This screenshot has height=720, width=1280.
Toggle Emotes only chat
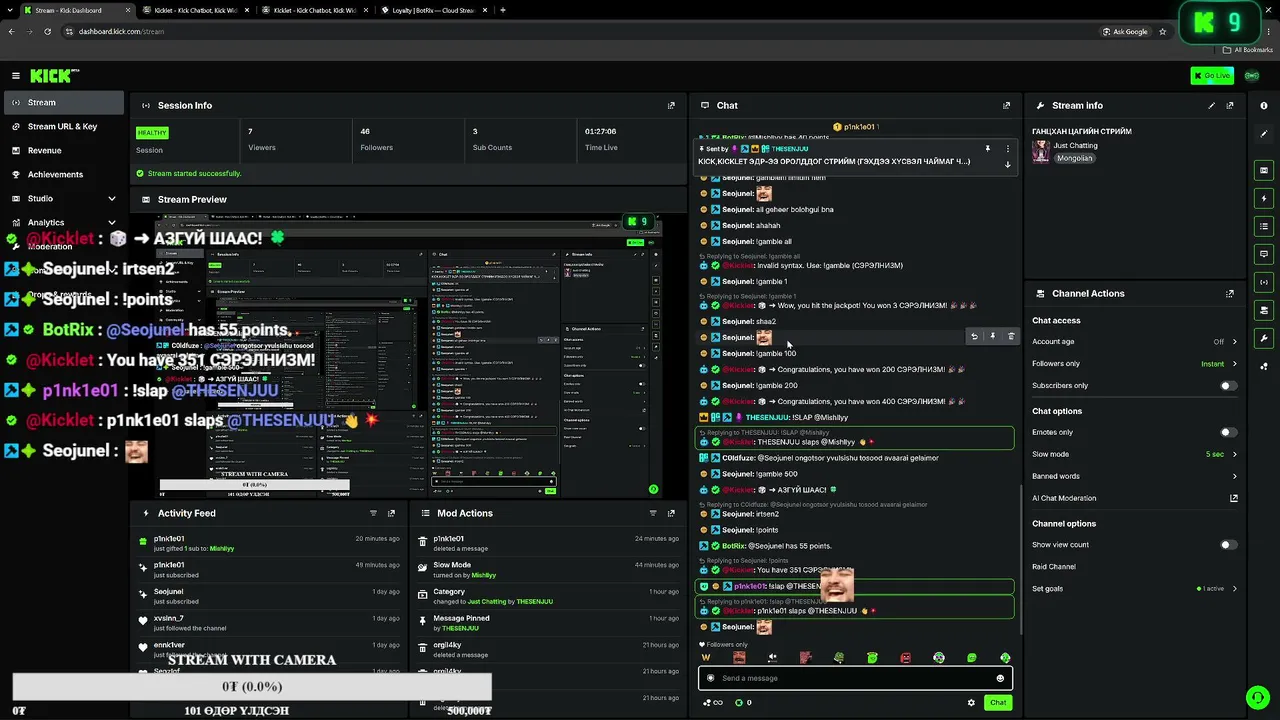[1228, 433]
